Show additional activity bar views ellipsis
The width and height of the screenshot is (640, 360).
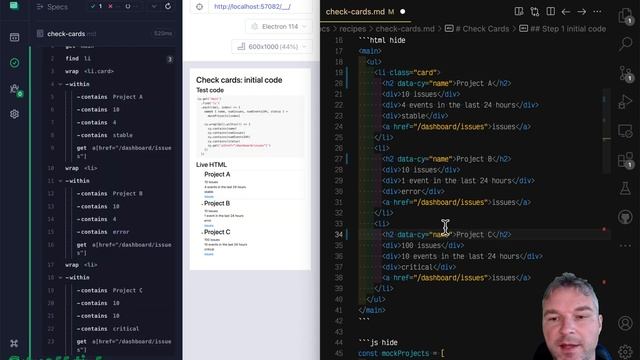pyautogui.click(x=625, y=246)
